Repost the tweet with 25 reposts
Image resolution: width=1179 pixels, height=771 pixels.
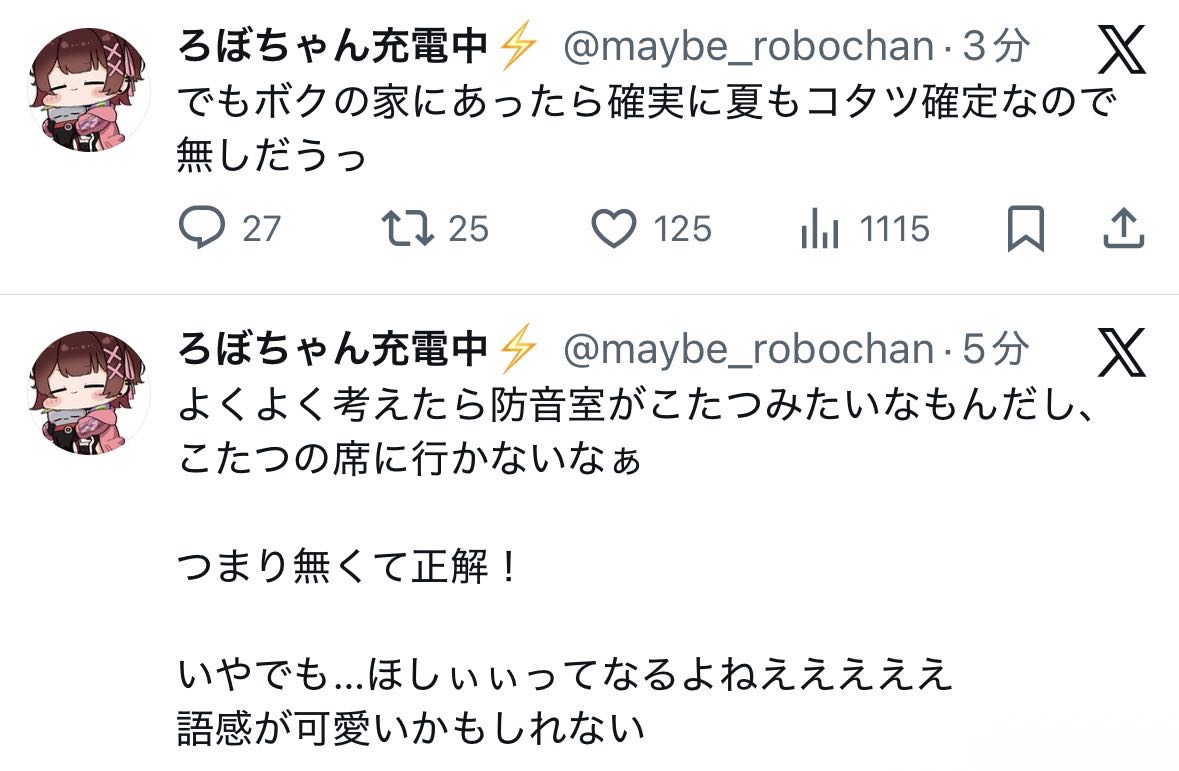408,229
